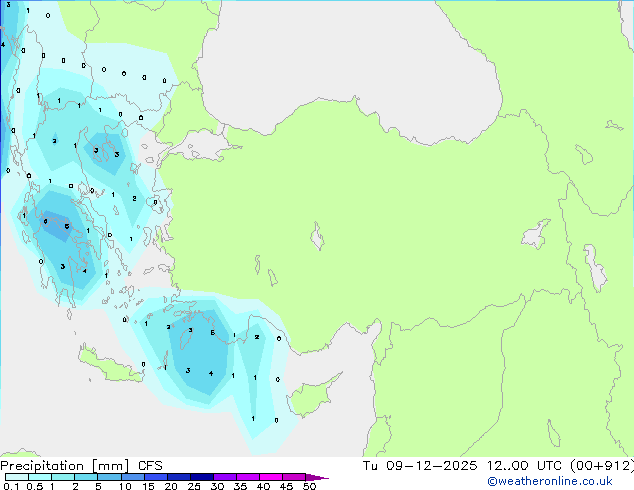Choose the 25–30 mm dark blue legend box

tap(202, 477)
